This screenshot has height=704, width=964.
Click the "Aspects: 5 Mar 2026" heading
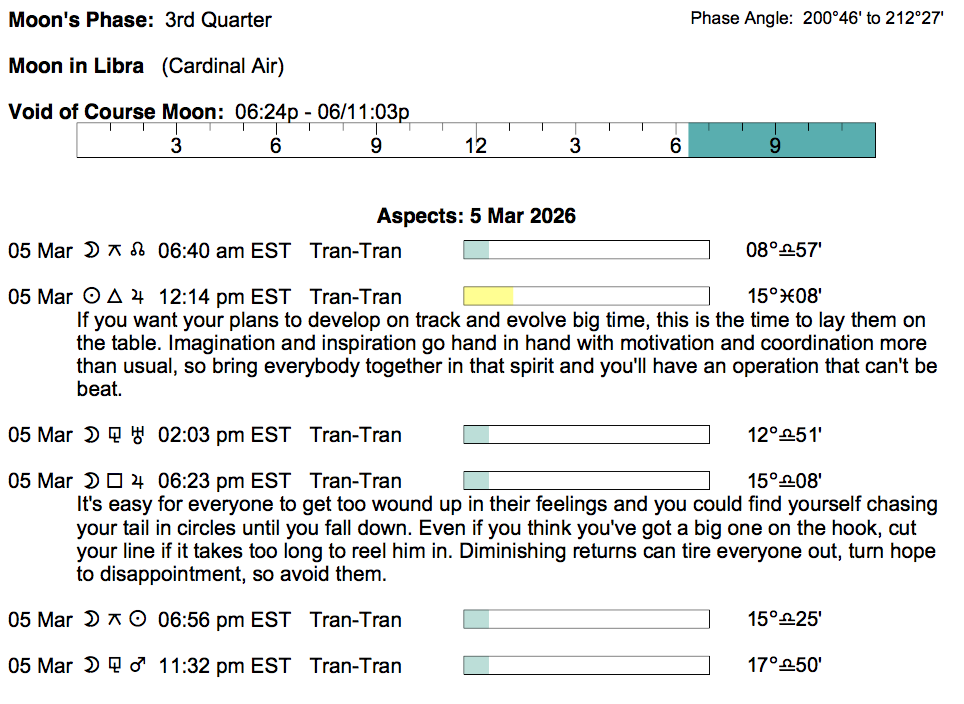click(x=476, y=216)
